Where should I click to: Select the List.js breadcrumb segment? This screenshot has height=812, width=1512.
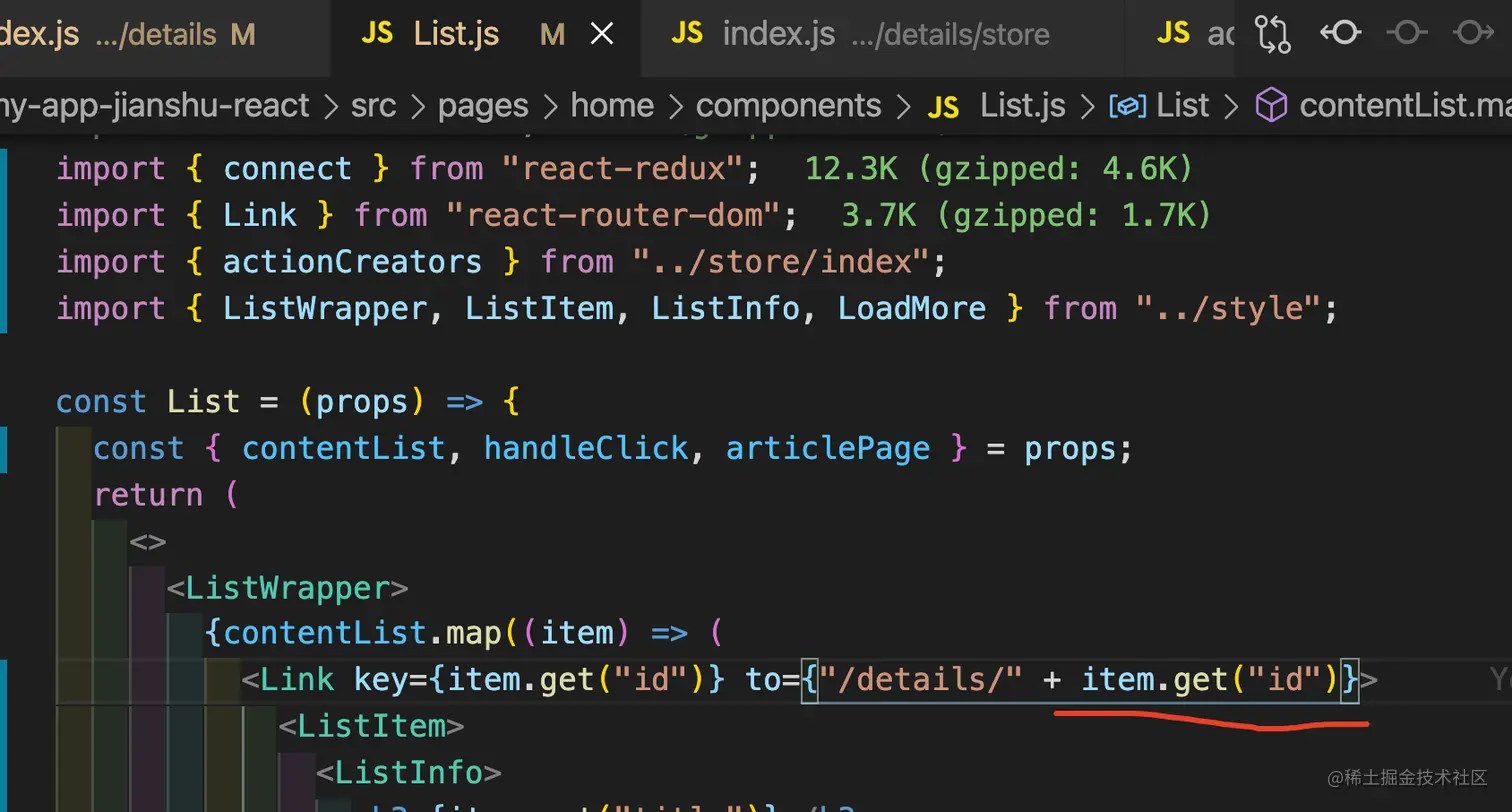click(1023, 105)
